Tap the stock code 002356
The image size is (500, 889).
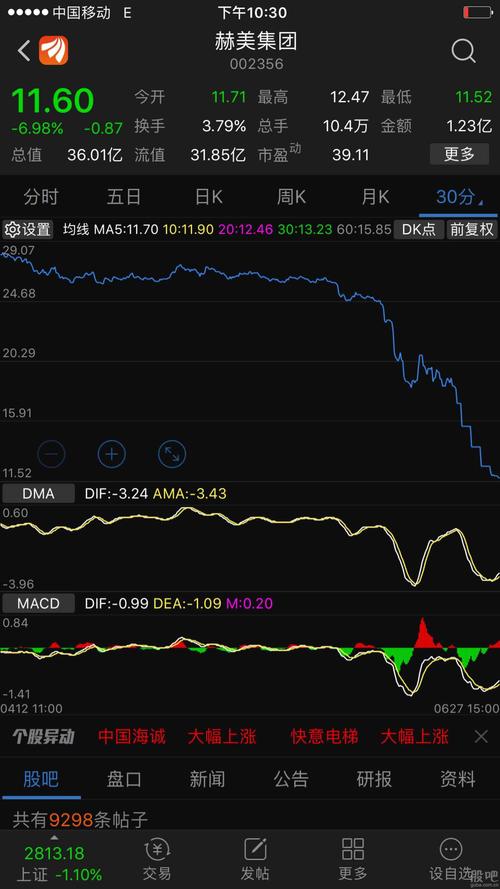click(x=256, y=64)
